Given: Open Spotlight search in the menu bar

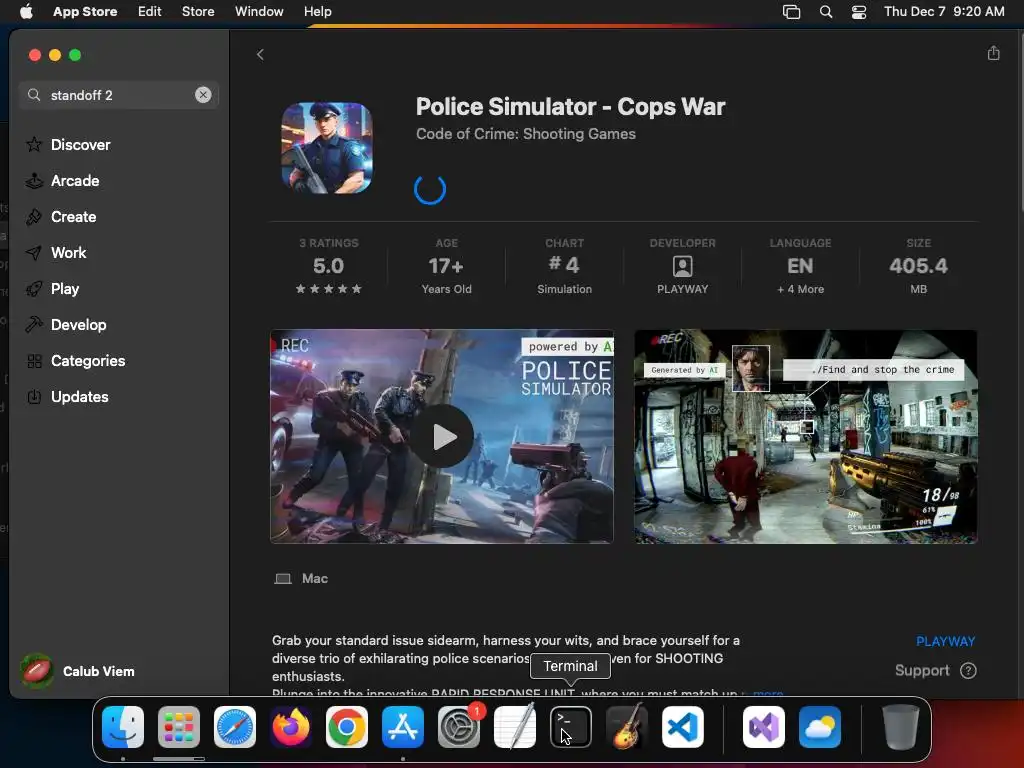Looking at the screenshot, I should click(826, 12).
